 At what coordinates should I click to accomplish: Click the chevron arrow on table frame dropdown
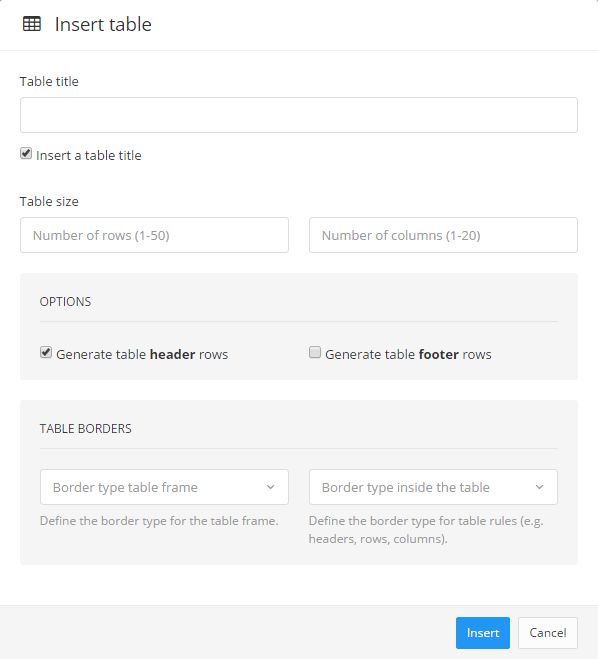(x=271, y=487)
